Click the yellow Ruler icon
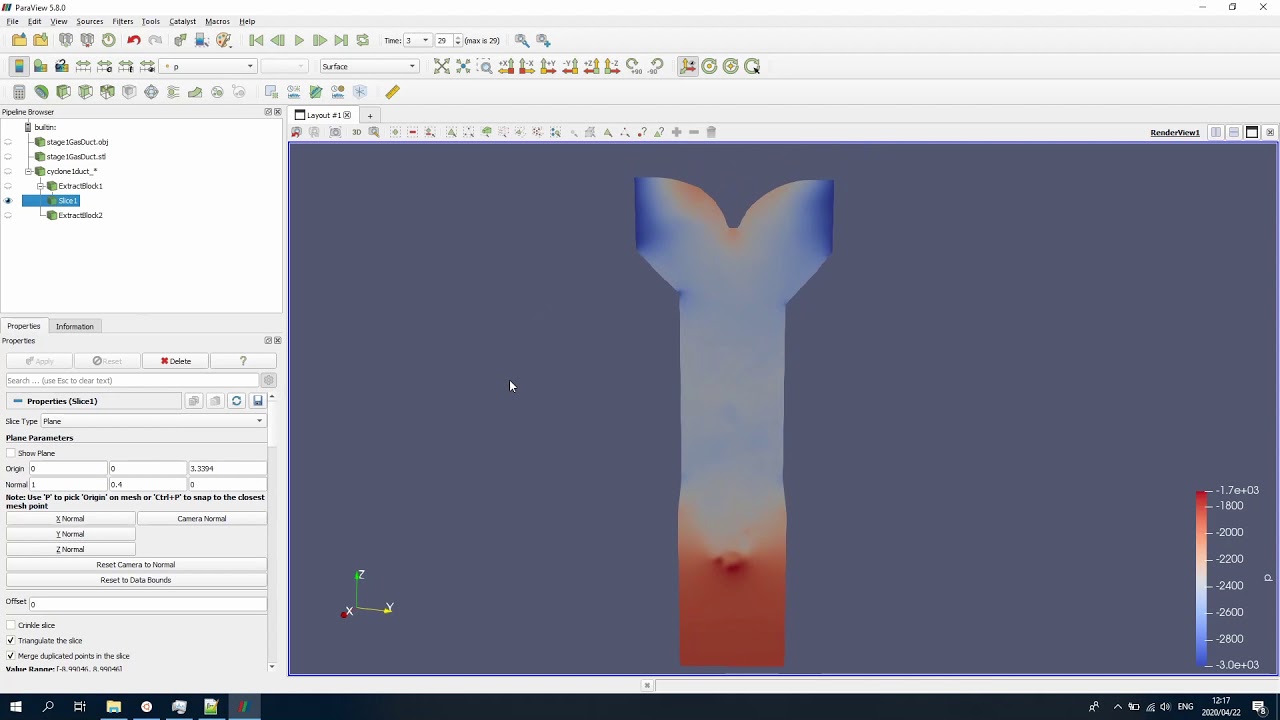 click(392, 92)
